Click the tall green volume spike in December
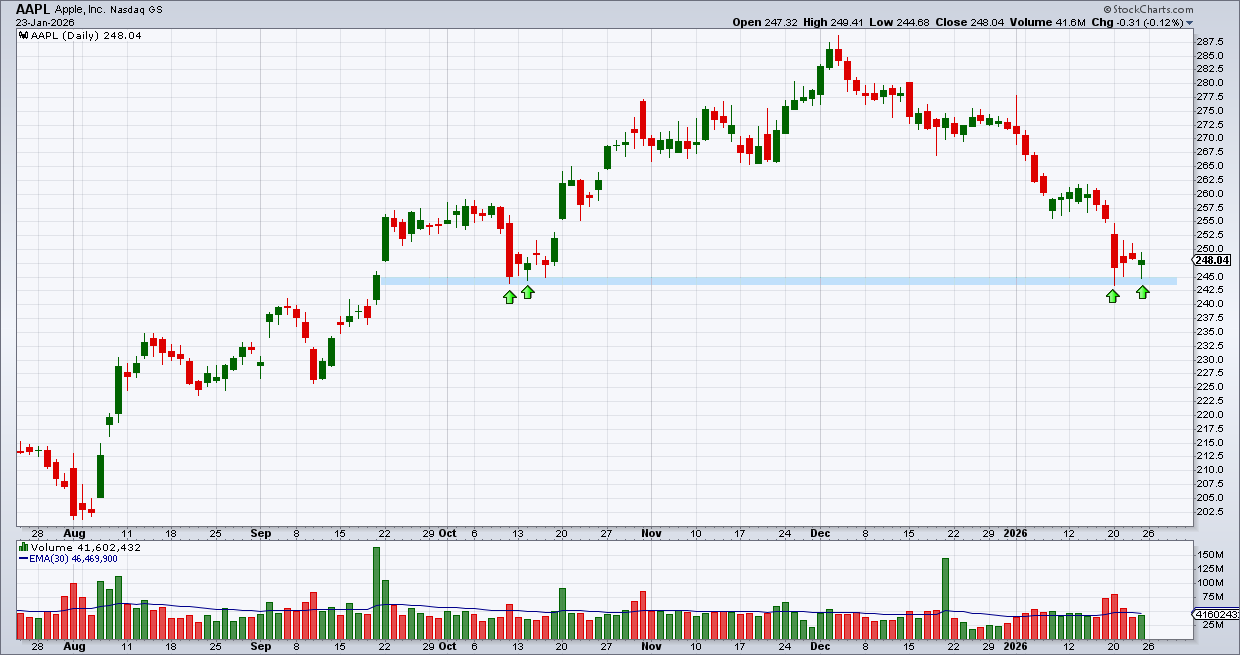Image resolution: width=1240 pixels, height=655 pixels. point(944,599)
